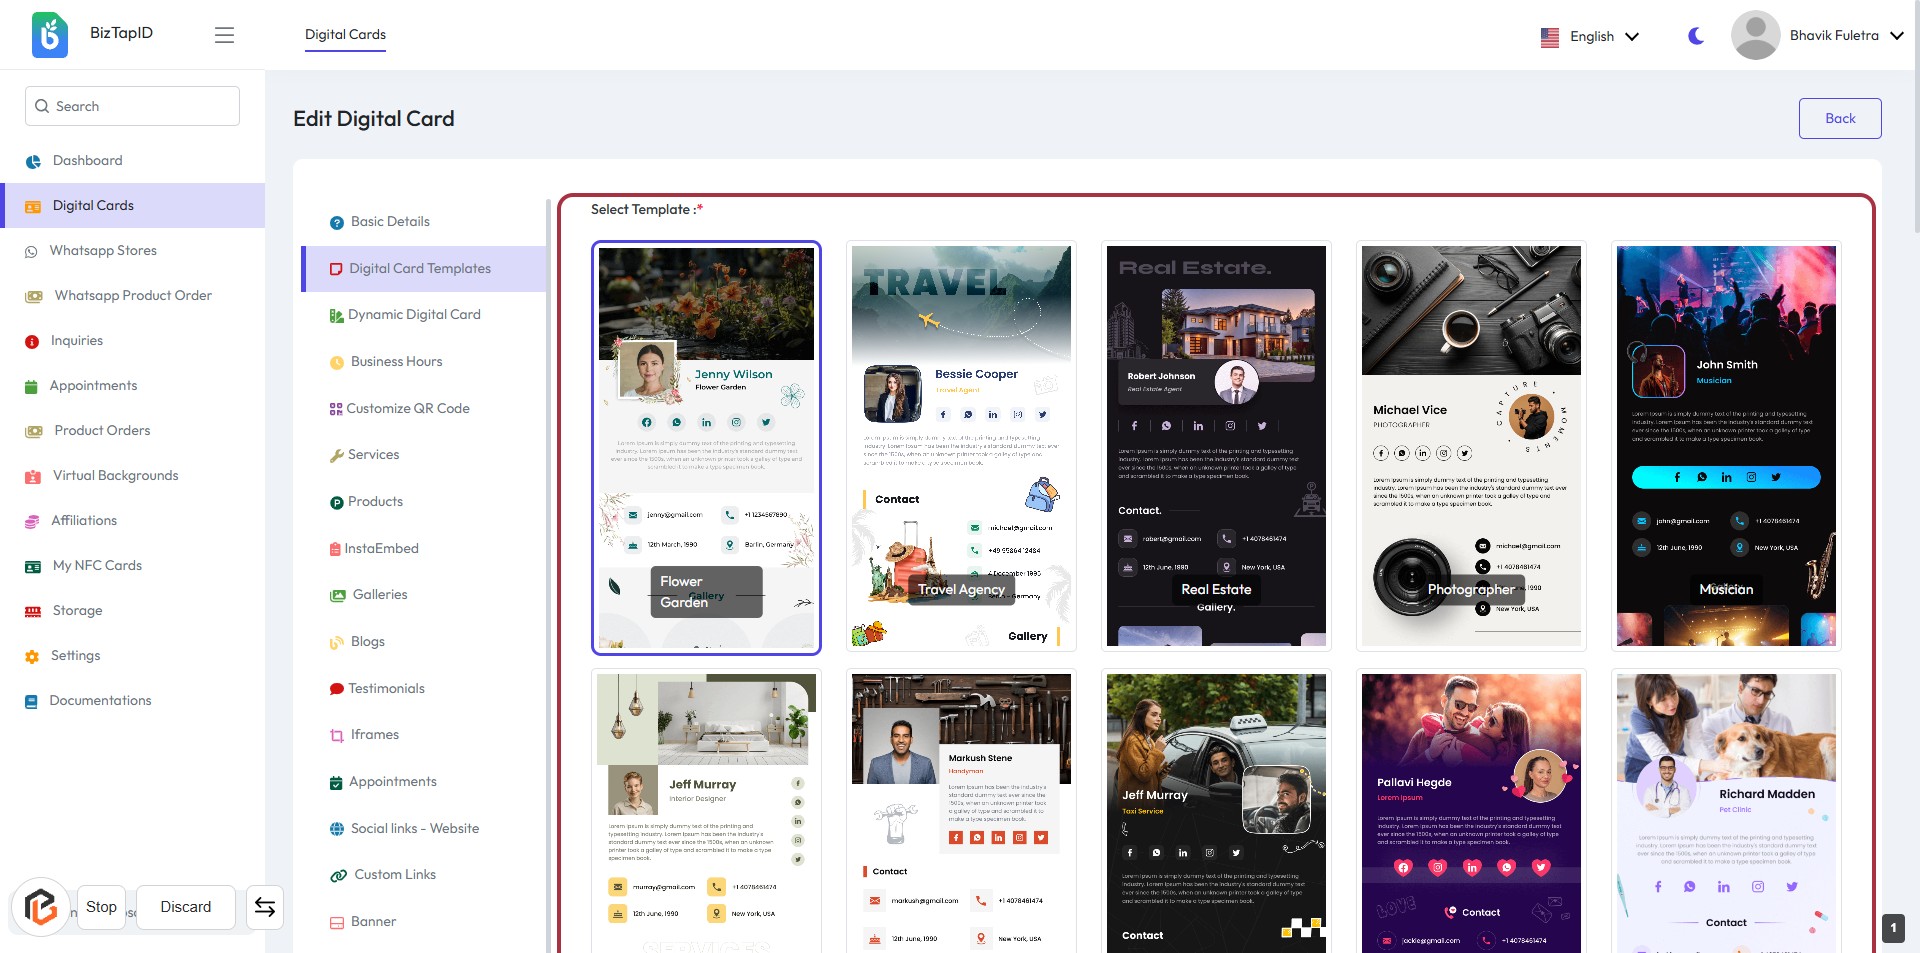The height and width of the screenshot is (953, 1920).
Task: Click the Virtual Backgrounds sidebar icon
Action: 33,476
